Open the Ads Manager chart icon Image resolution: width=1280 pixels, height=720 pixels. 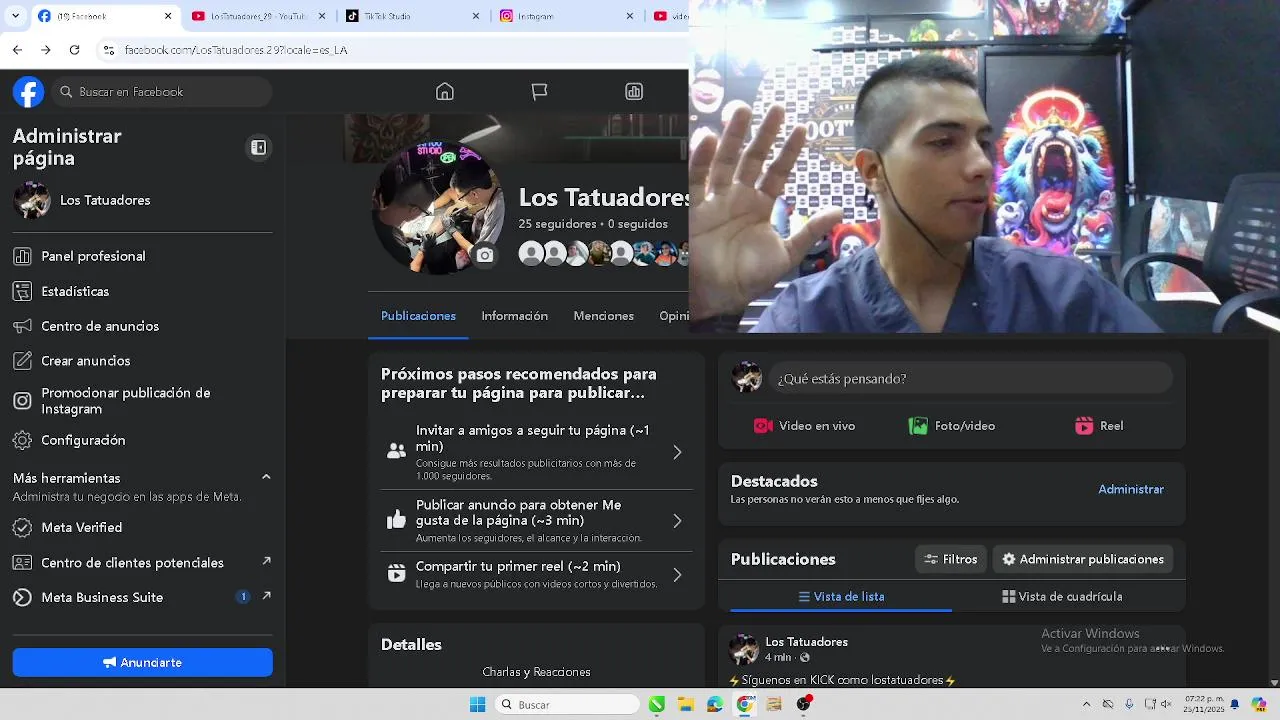[634, 92]
